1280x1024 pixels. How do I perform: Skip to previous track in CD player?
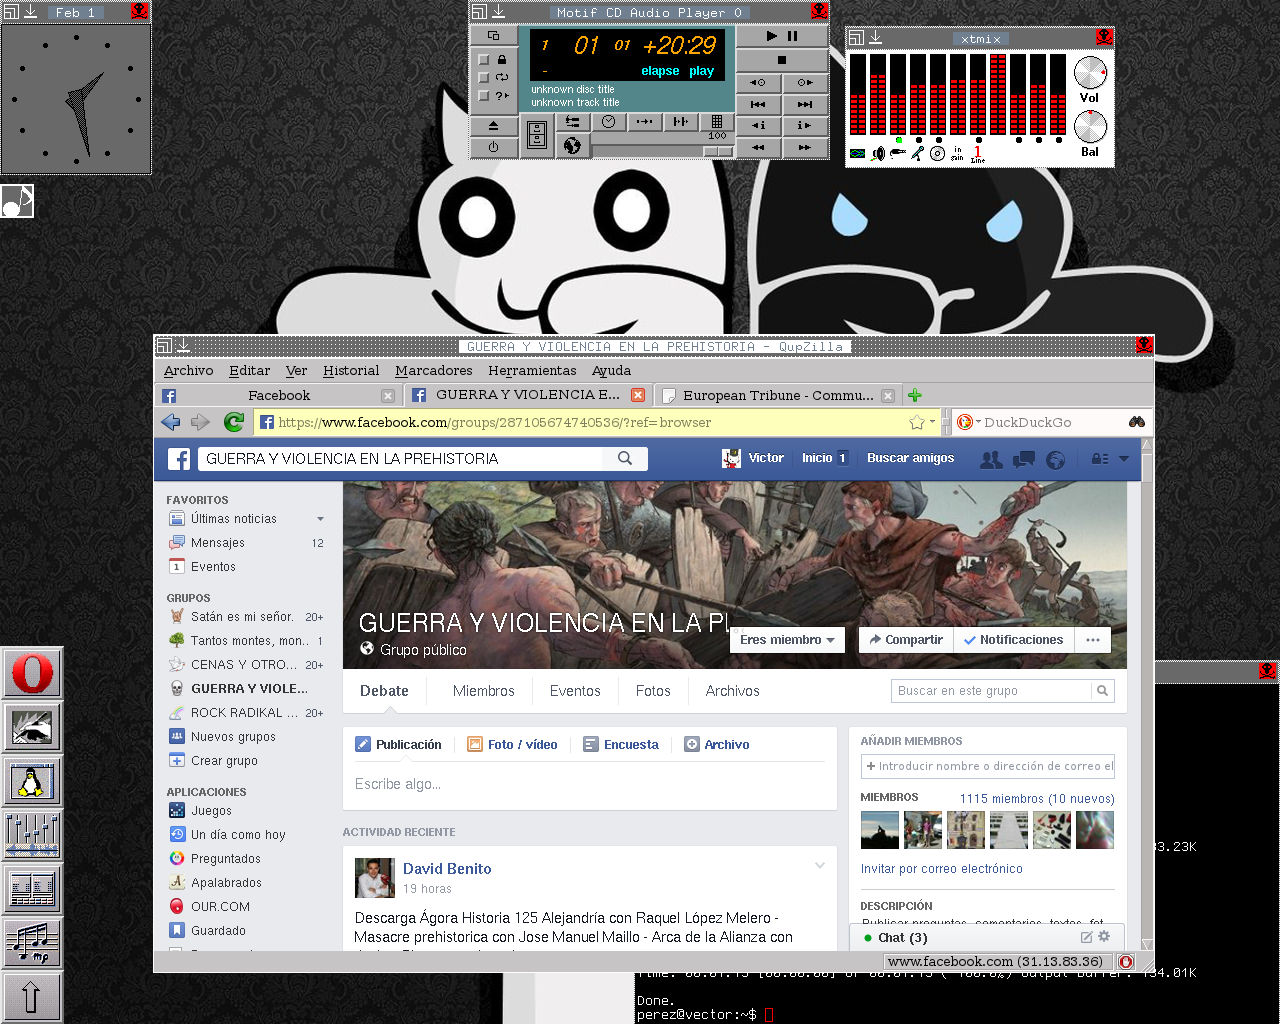[759, 104]
